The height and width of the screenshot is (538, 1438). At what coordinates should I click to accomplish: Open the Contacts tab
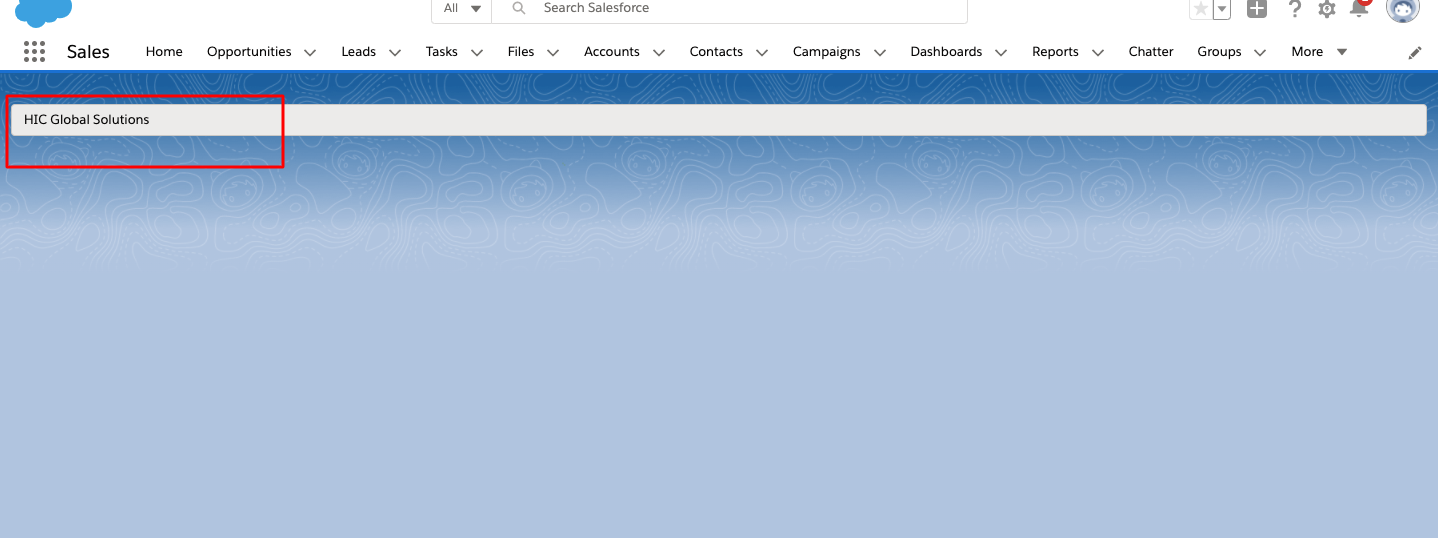716,52
